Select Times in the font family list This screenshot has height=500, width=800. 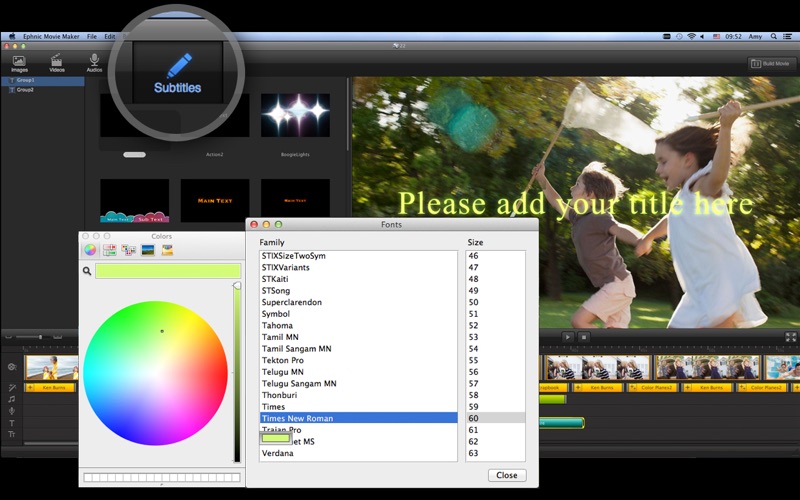[359, 407]
